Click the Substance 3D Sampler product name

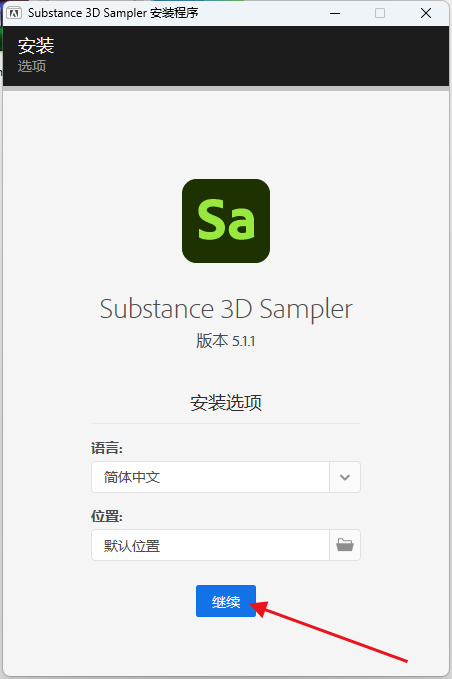click(226, 309)
